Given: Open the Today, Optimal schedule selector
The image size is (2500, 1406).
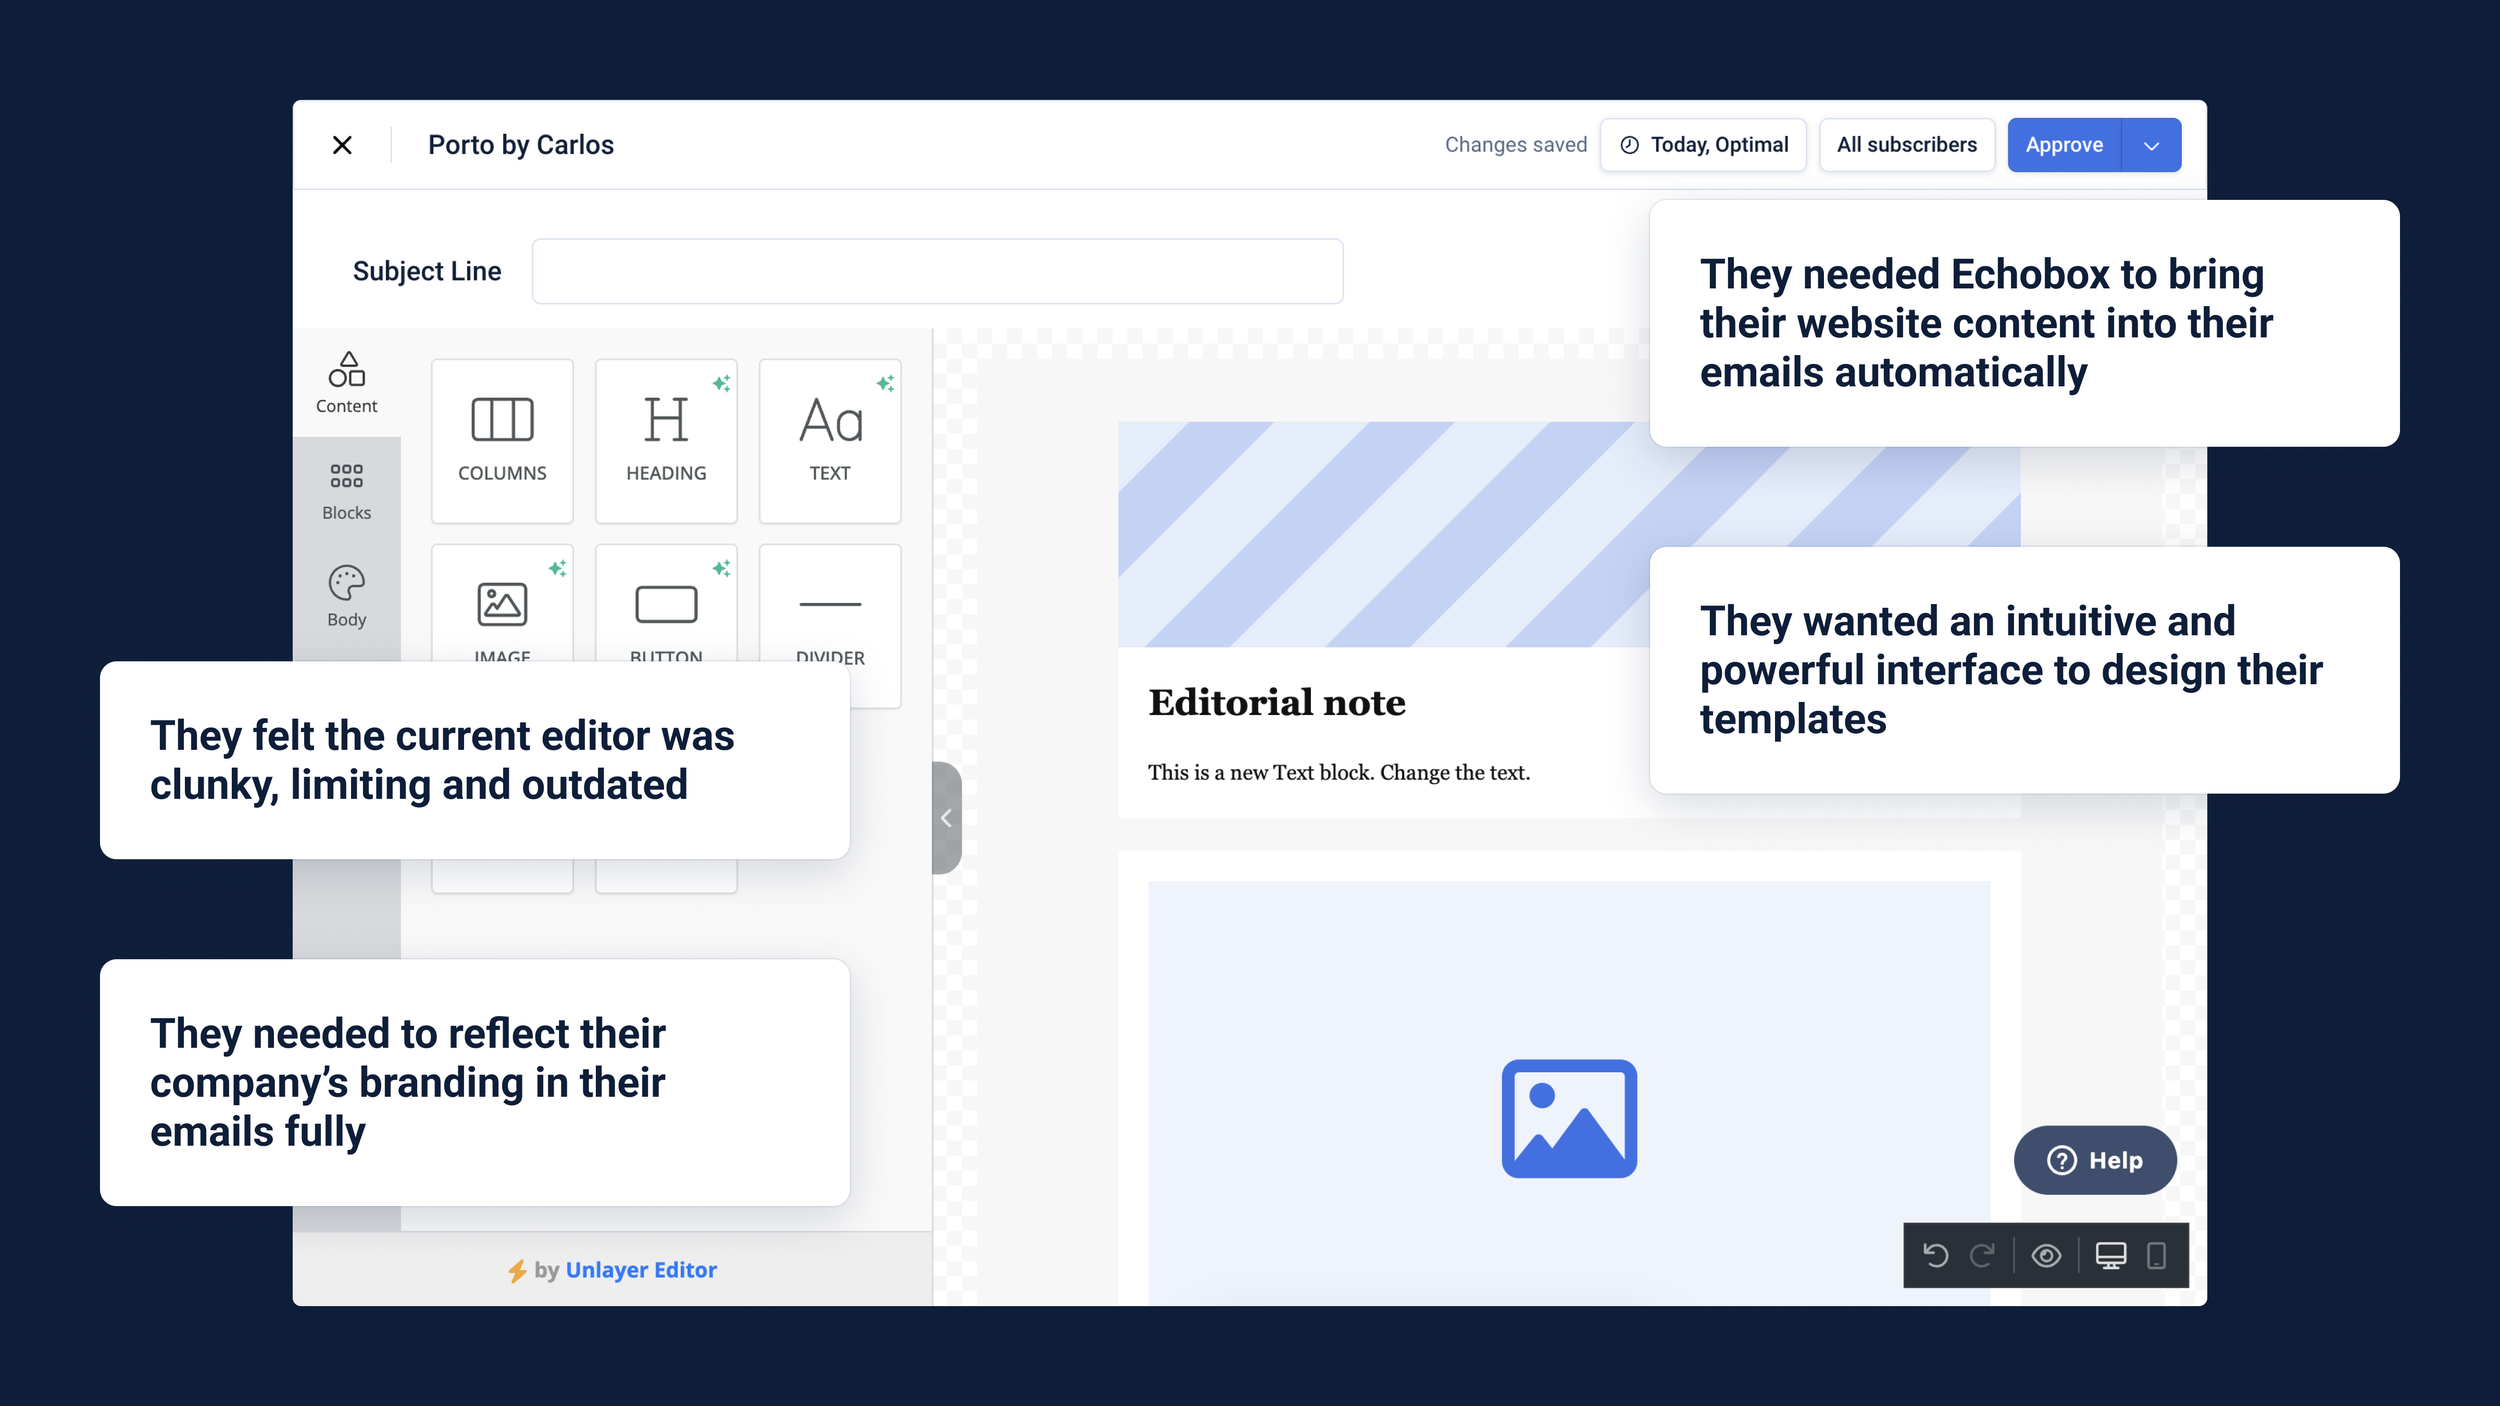Looking at the screenshot, I should tap(1703, 145).
